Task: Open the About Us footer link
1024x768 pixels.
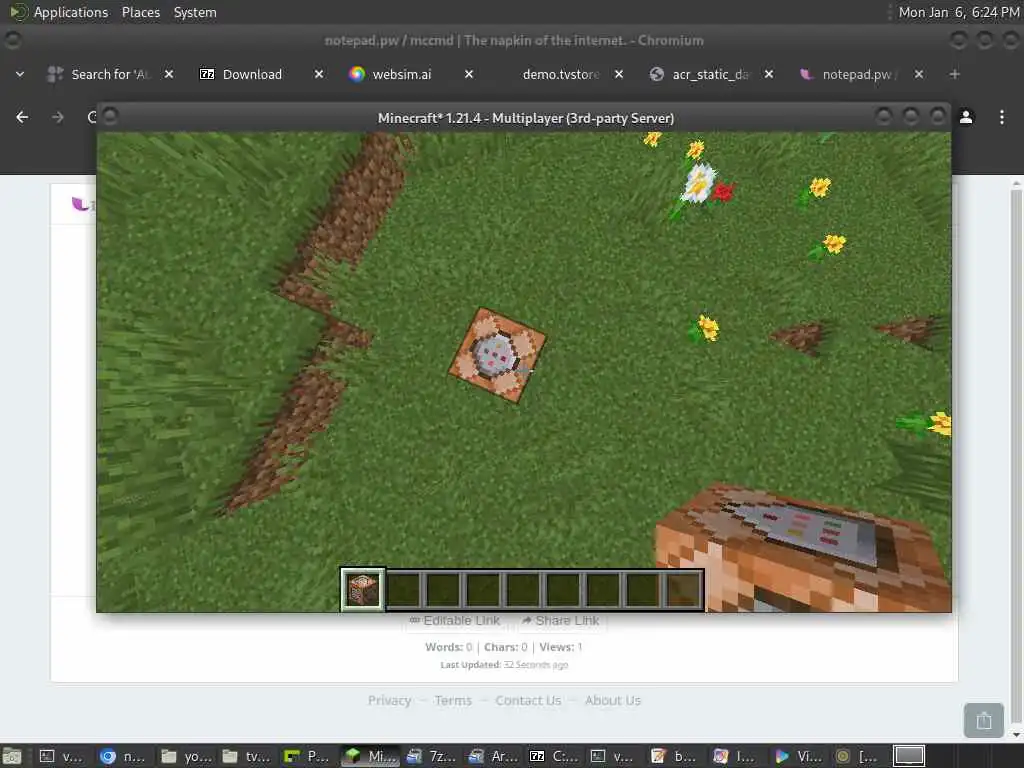Action: point(613,700)
